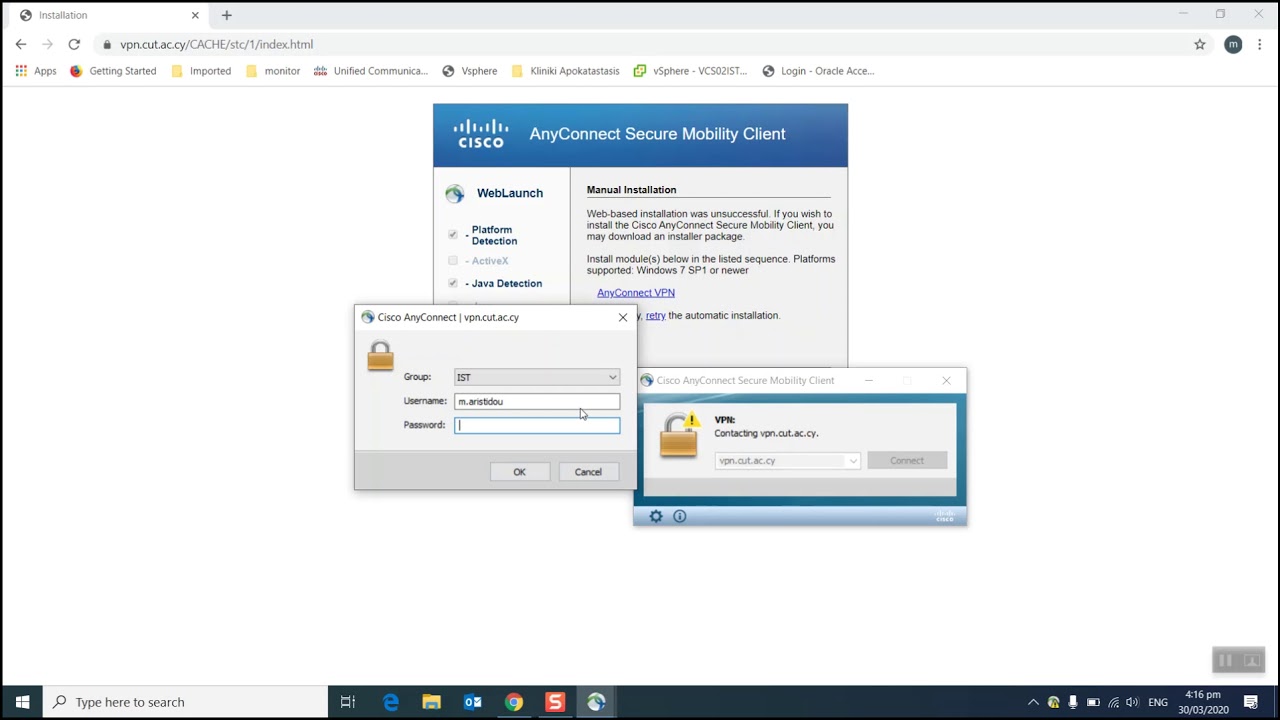Open the Wi-Fi network tray icon
This screenshot has width=1280, height=720.
point(1113,702)
